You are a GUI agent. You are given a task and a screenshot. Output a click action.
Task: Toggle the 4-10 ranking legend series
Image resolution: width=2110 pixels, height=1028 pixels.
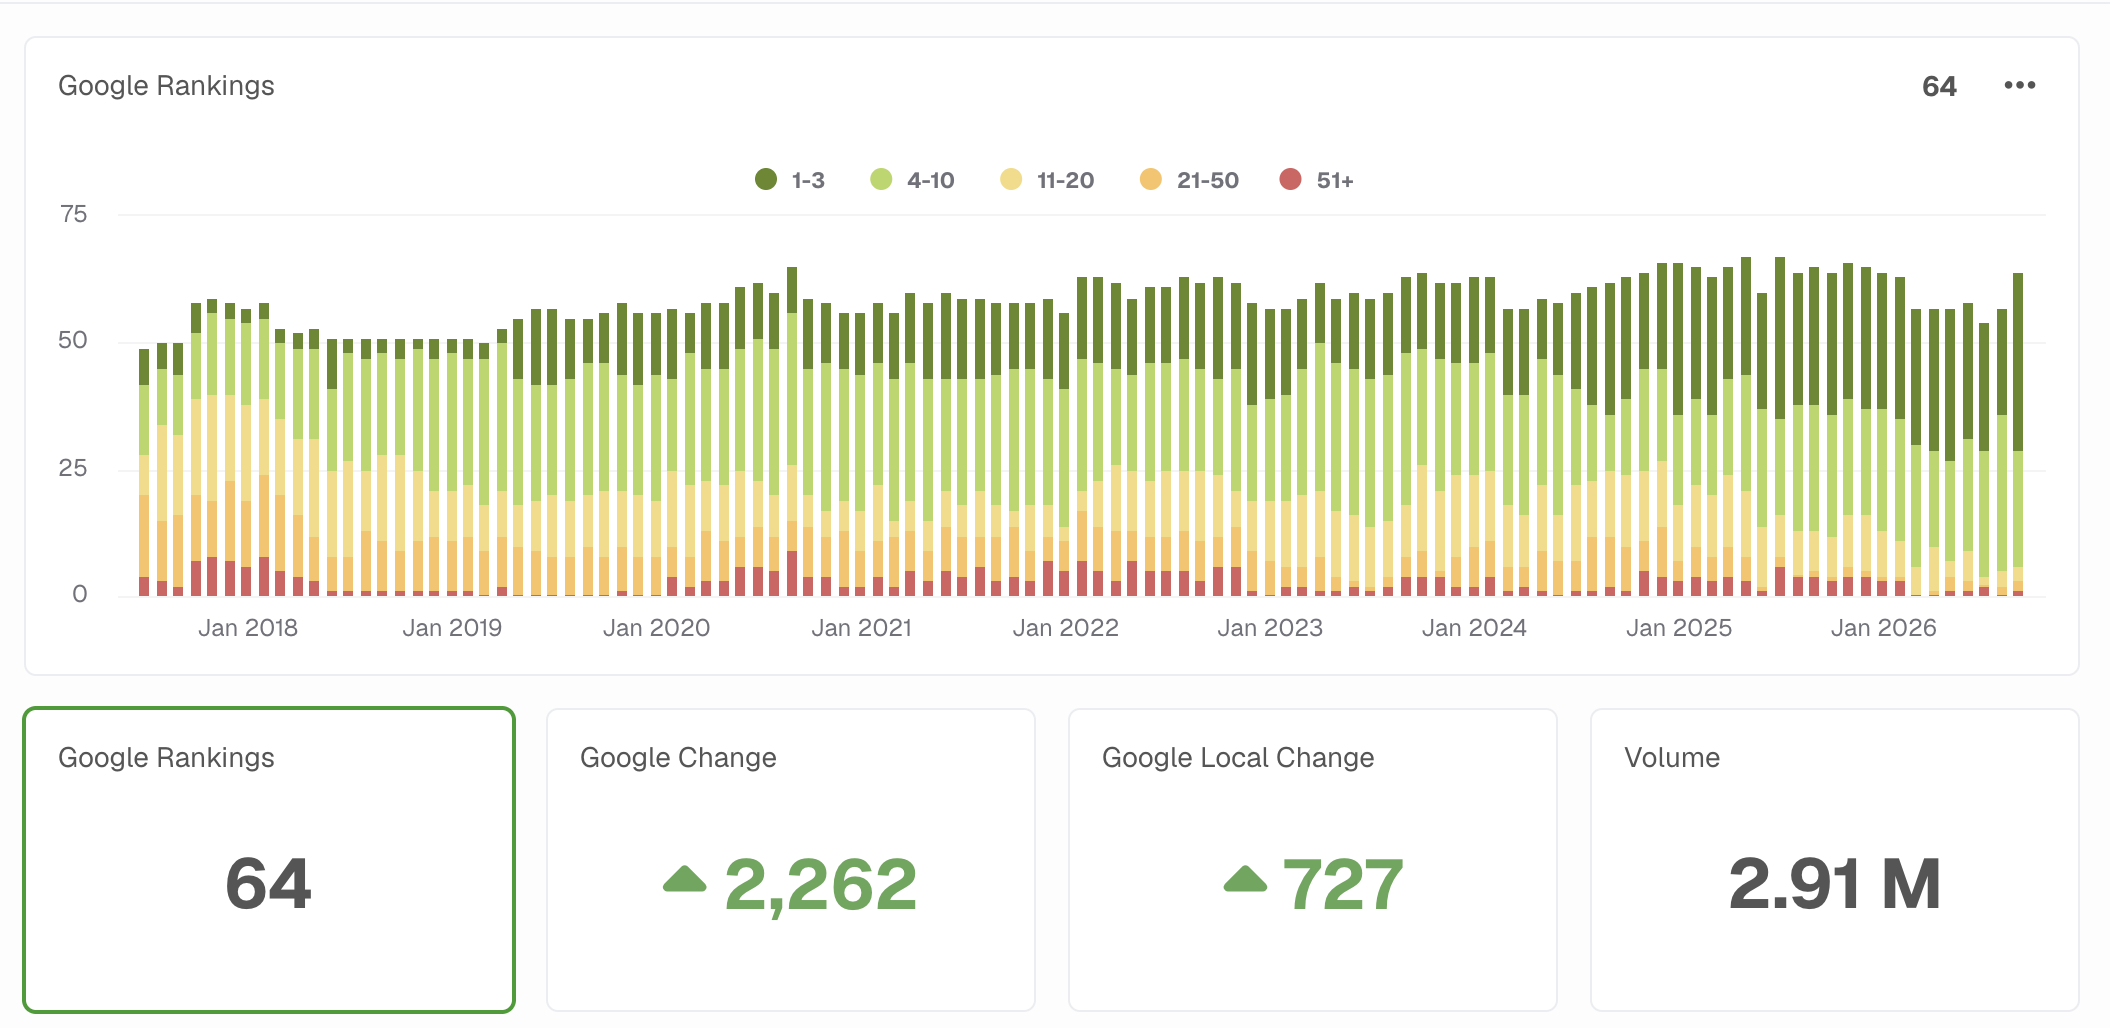click(x=912, y=180)
